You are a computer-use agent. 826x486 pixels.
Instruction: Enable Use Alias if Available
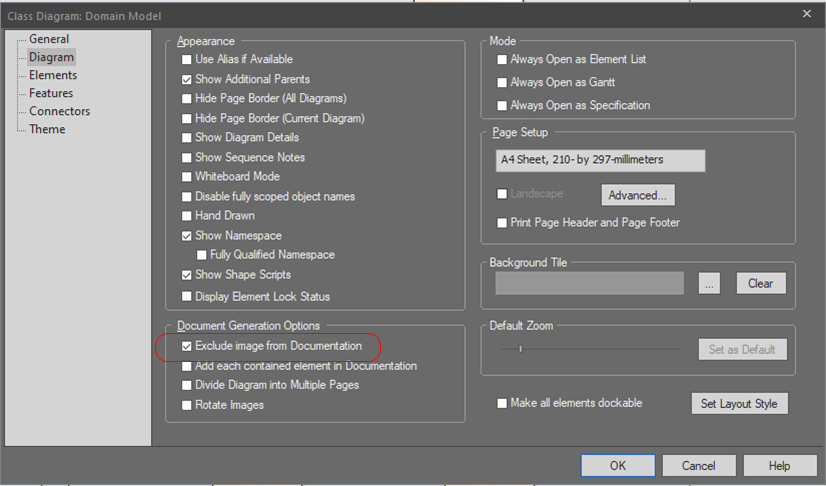click(186, 59)
